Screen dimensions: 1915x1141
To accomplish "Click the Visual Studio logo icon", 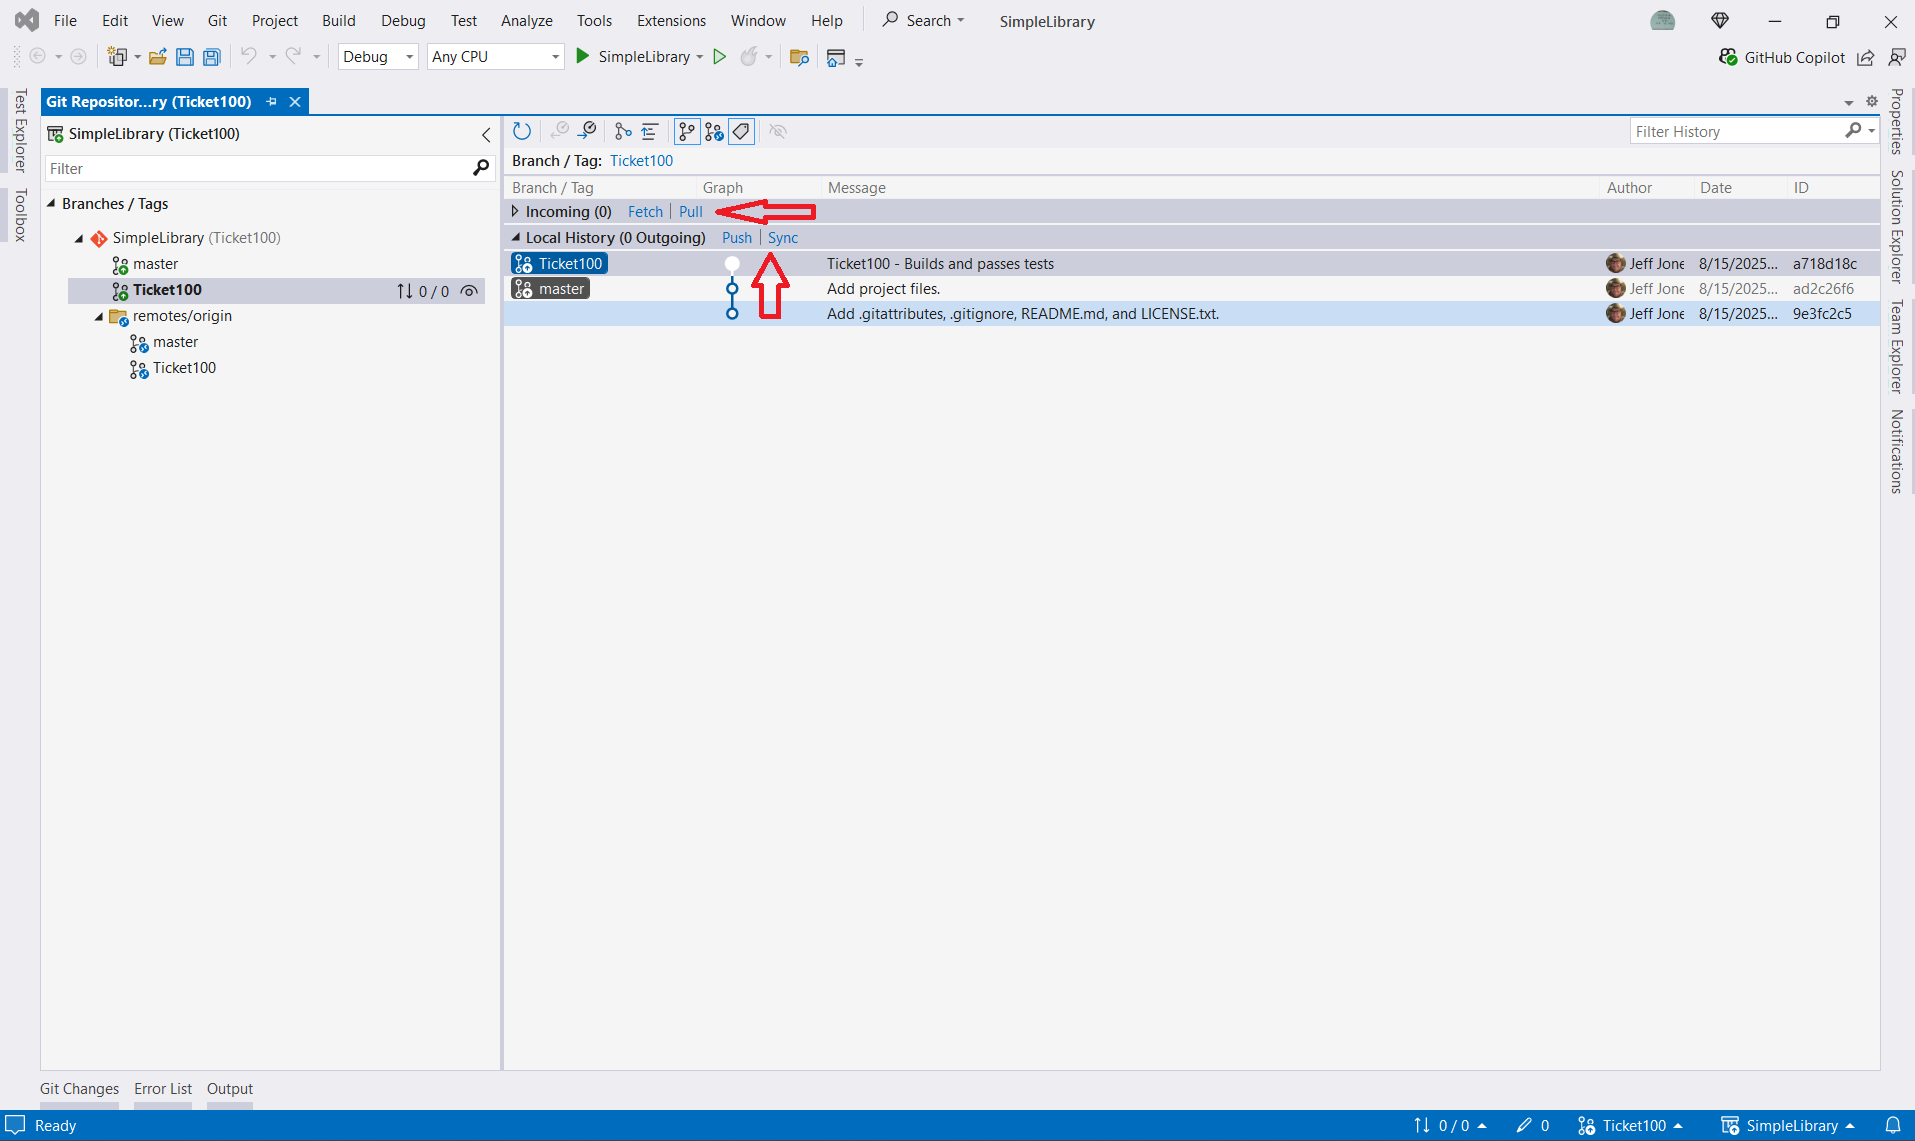I will click(x=27, y=20).
